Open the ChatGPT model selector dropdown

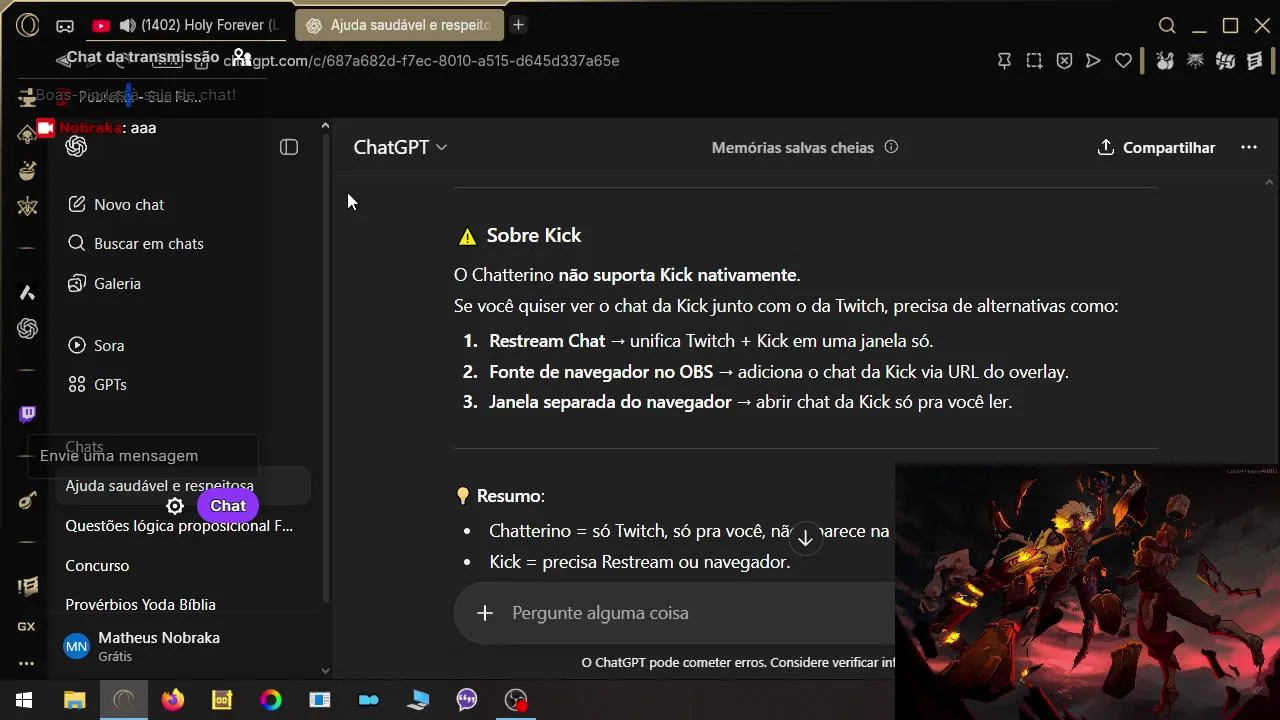tap(400, 147)
